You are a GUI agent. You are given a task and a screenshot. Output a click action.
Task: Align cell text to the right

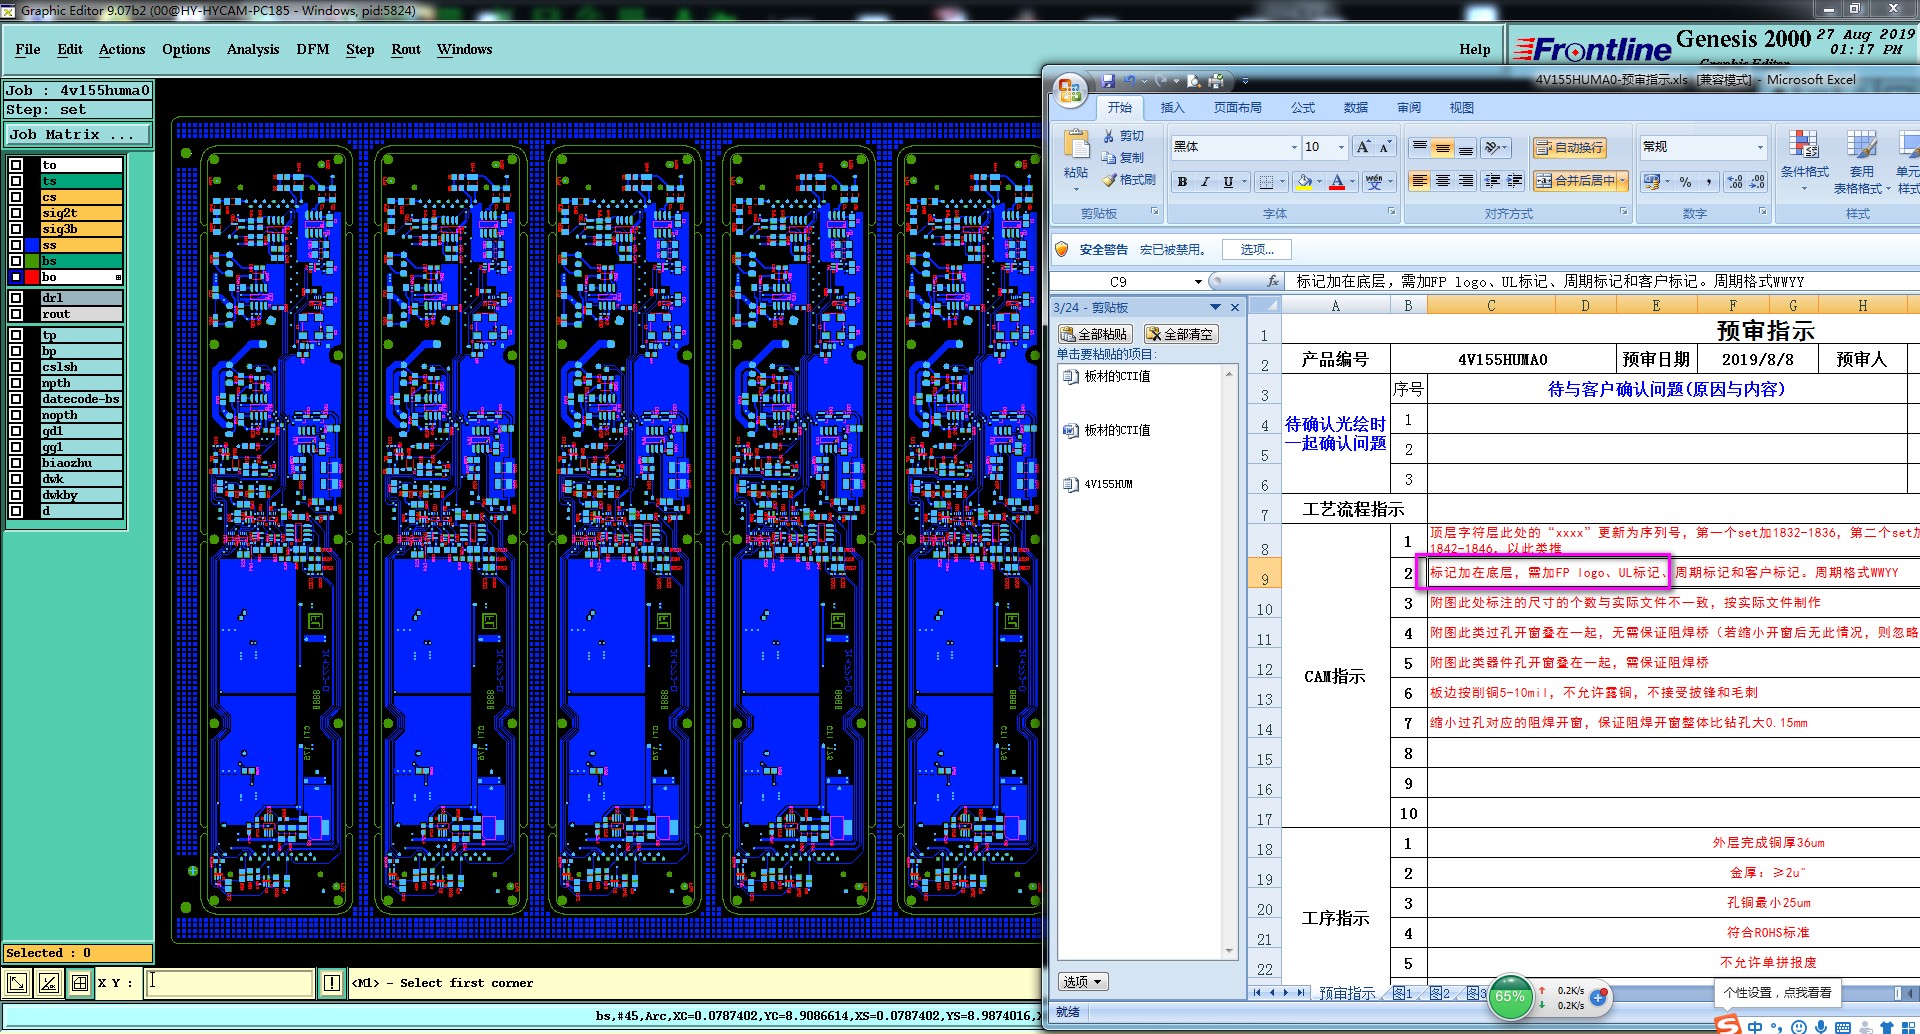(1465, 181)
